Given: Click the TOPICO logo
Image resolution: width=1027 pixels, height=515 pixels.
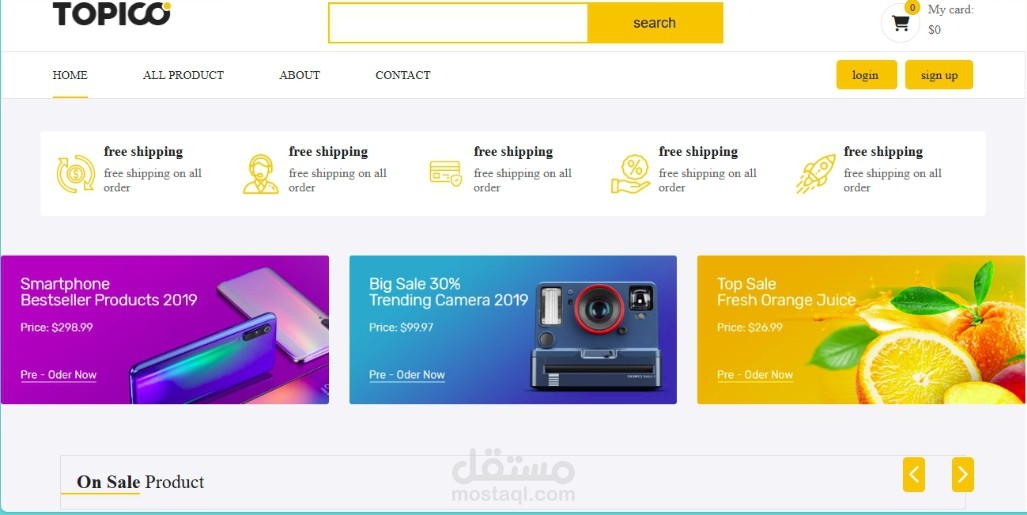Looking at the screenshot, I should (x=111, y=14).
